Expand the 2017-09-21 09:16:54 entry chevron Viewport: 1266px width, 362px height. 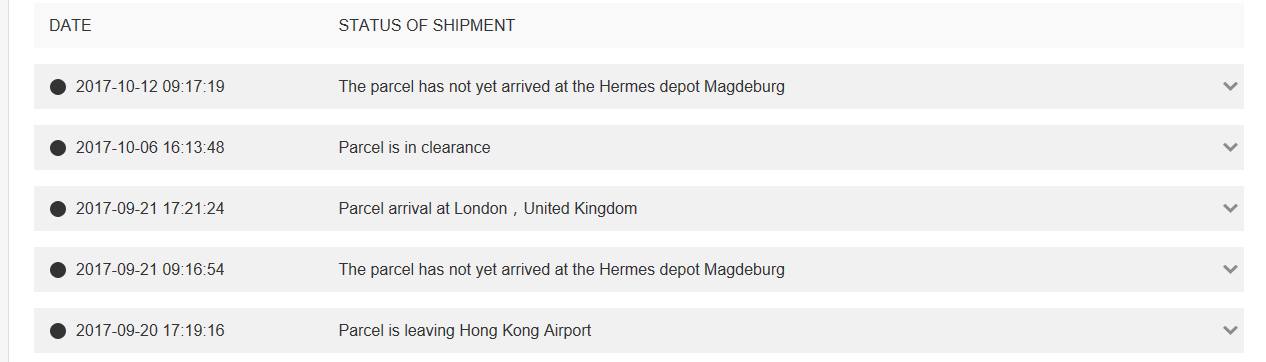click(1230, 270)
